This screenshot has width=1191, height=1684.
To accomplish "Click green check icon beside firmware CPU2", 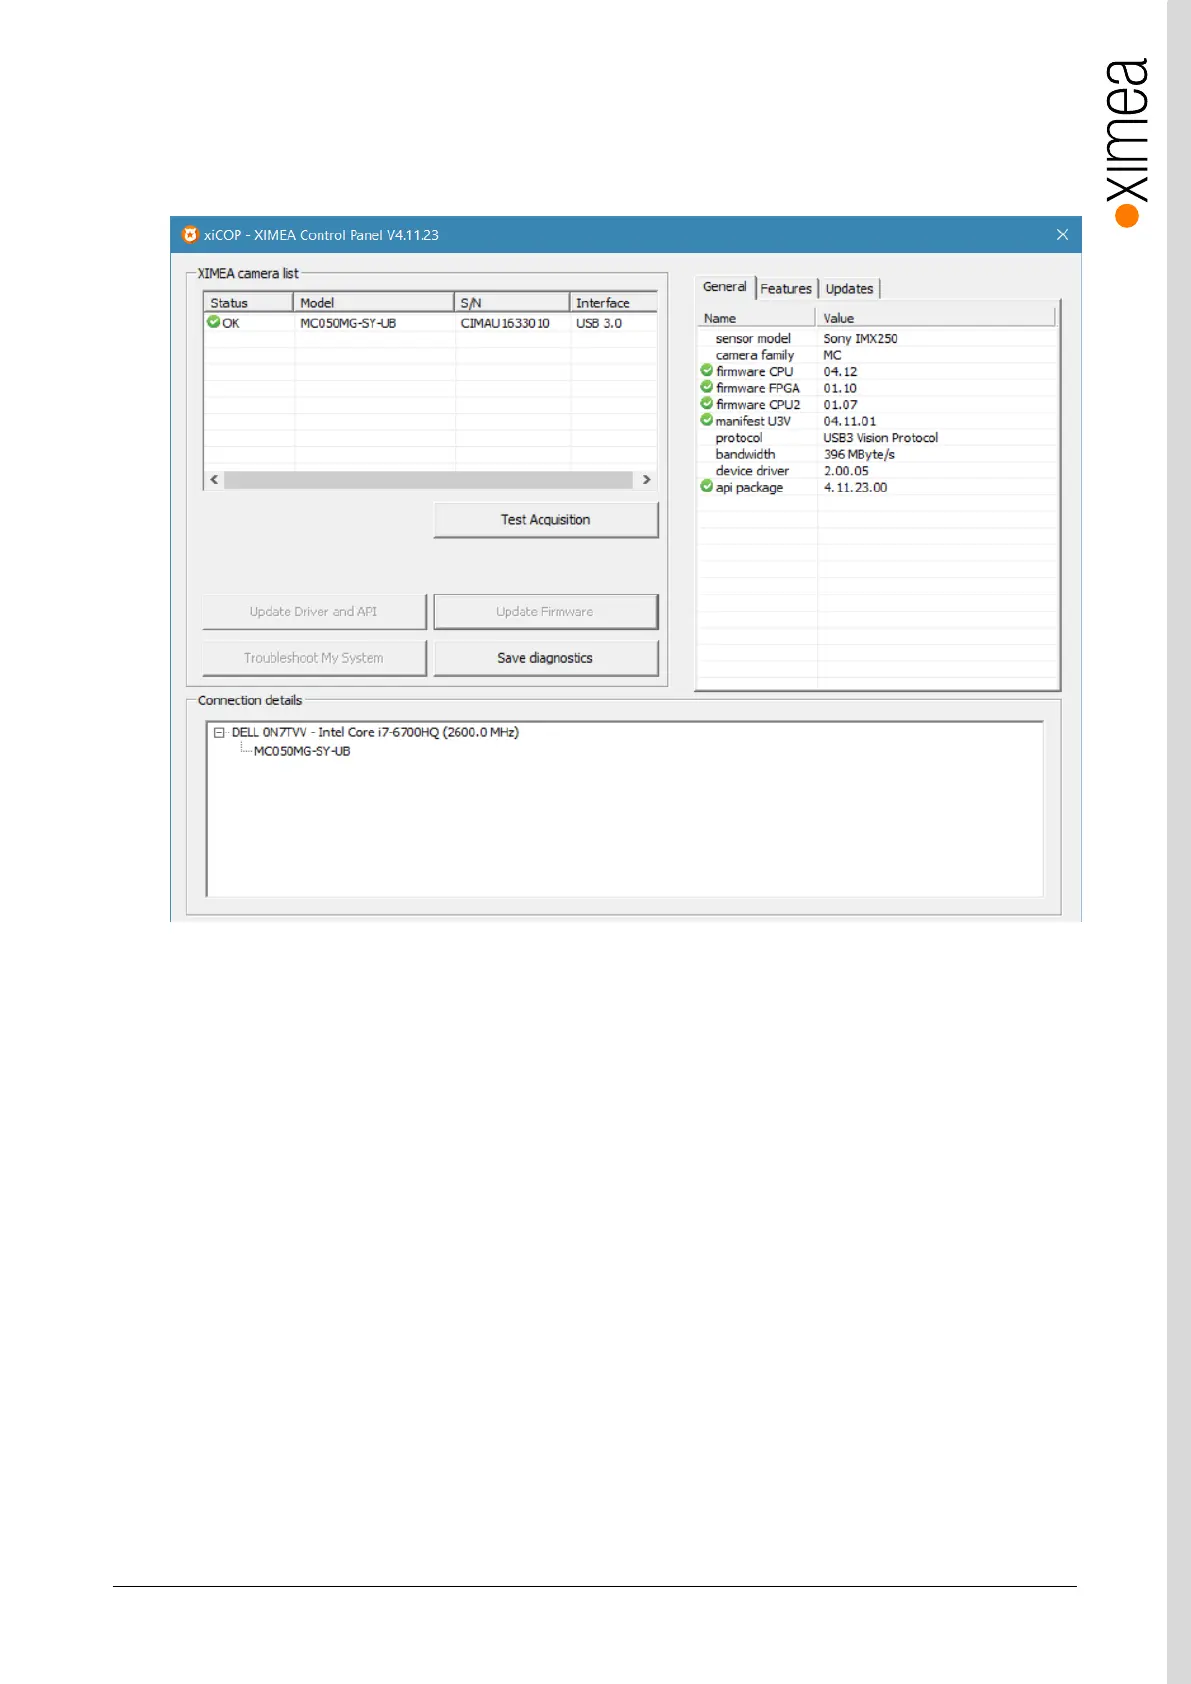I will pyautogui.click(x=707, y=404).
